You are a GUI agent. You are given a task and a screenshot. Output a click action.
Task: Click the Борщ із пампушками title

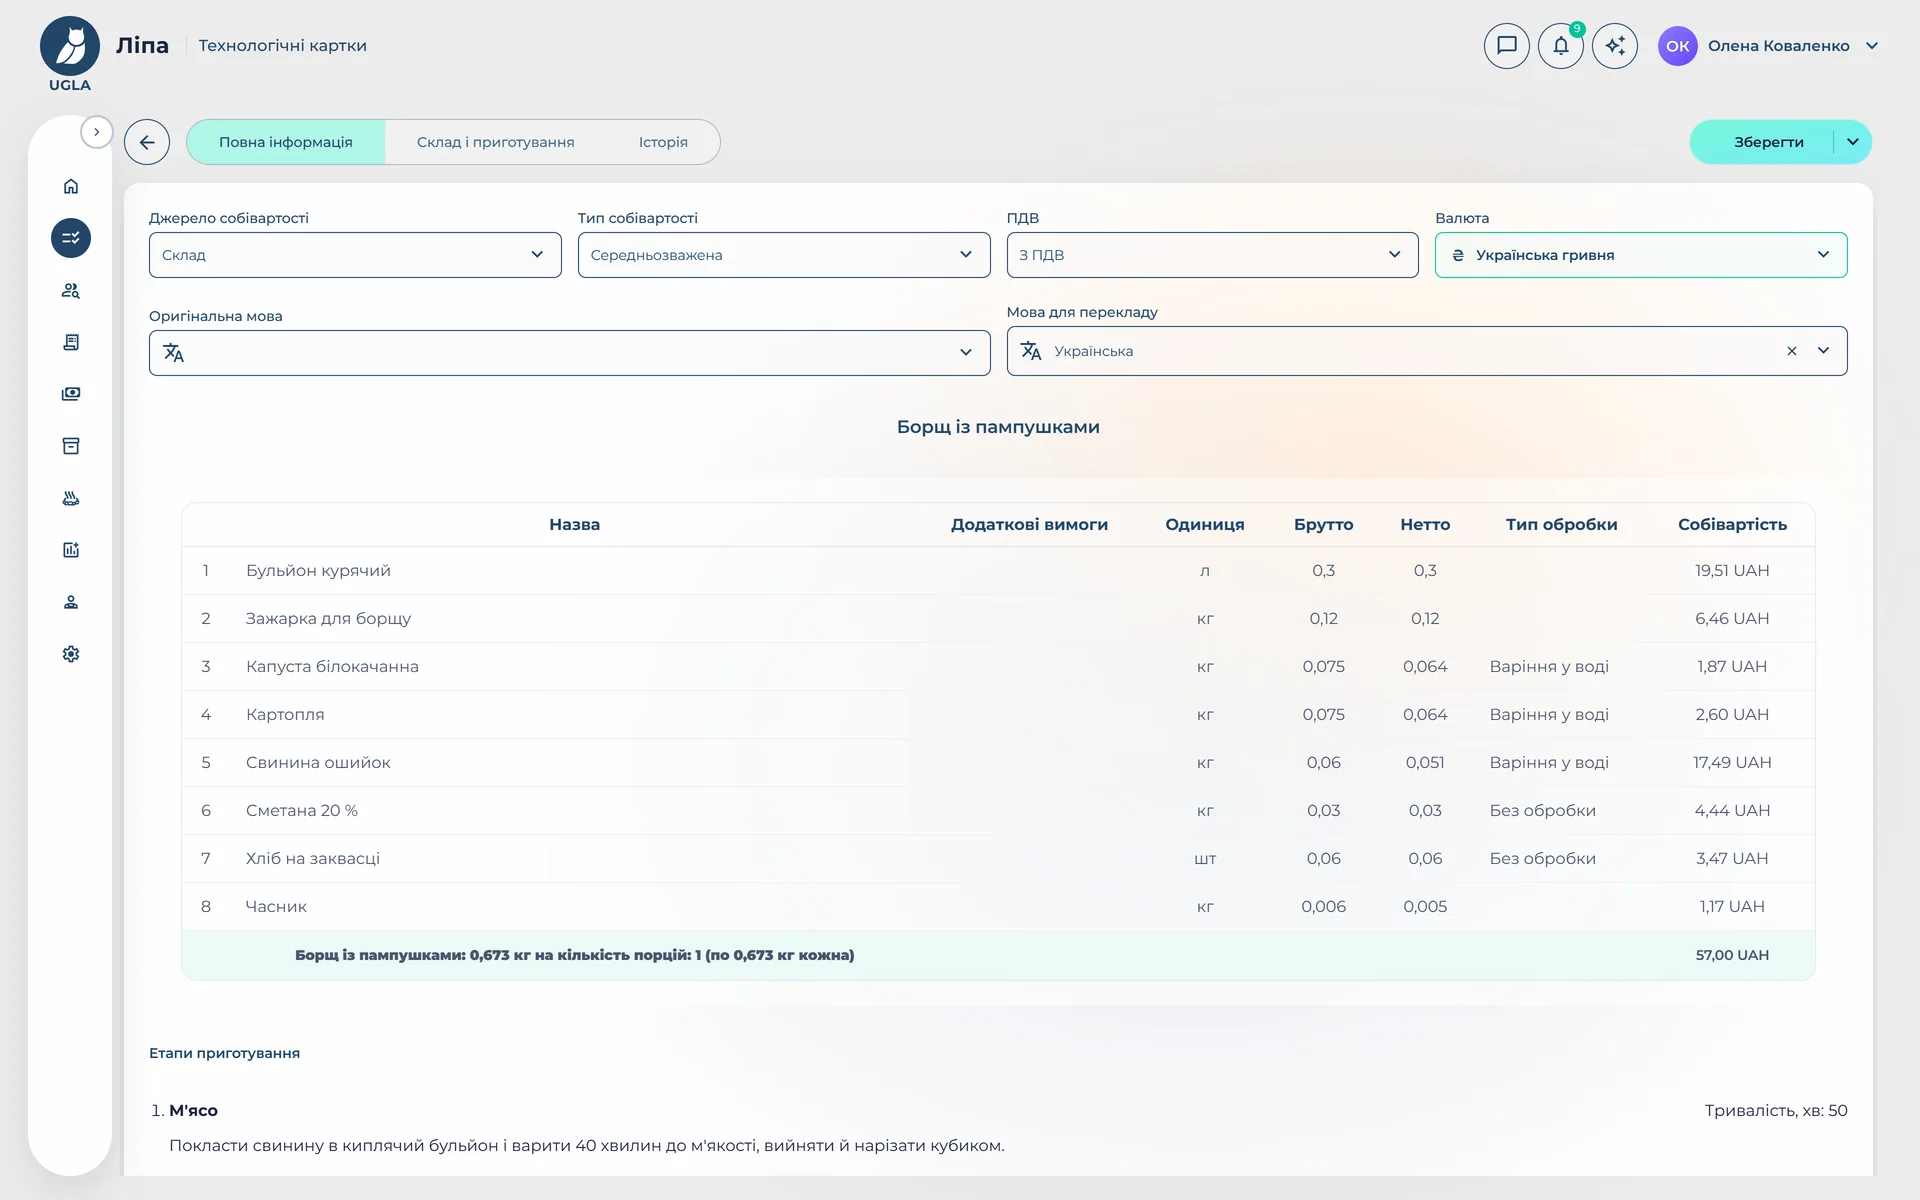pos(998,427)
